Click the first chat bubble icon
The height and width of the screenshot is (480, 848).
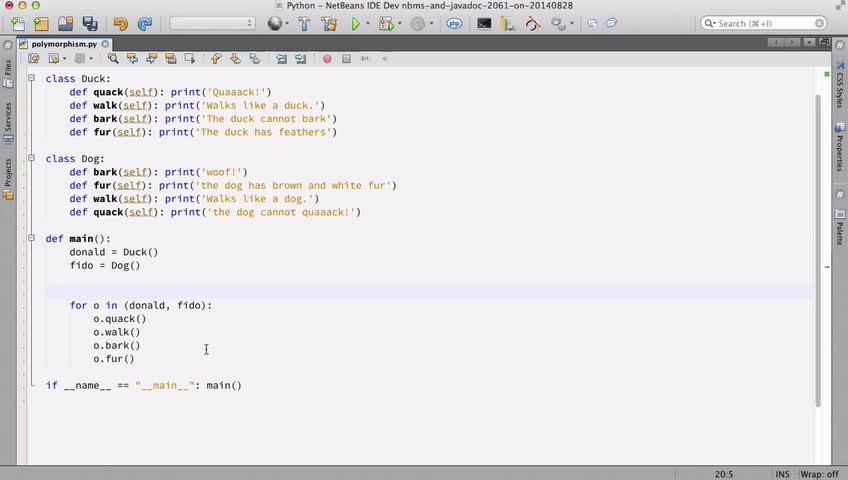coord(592,23)
